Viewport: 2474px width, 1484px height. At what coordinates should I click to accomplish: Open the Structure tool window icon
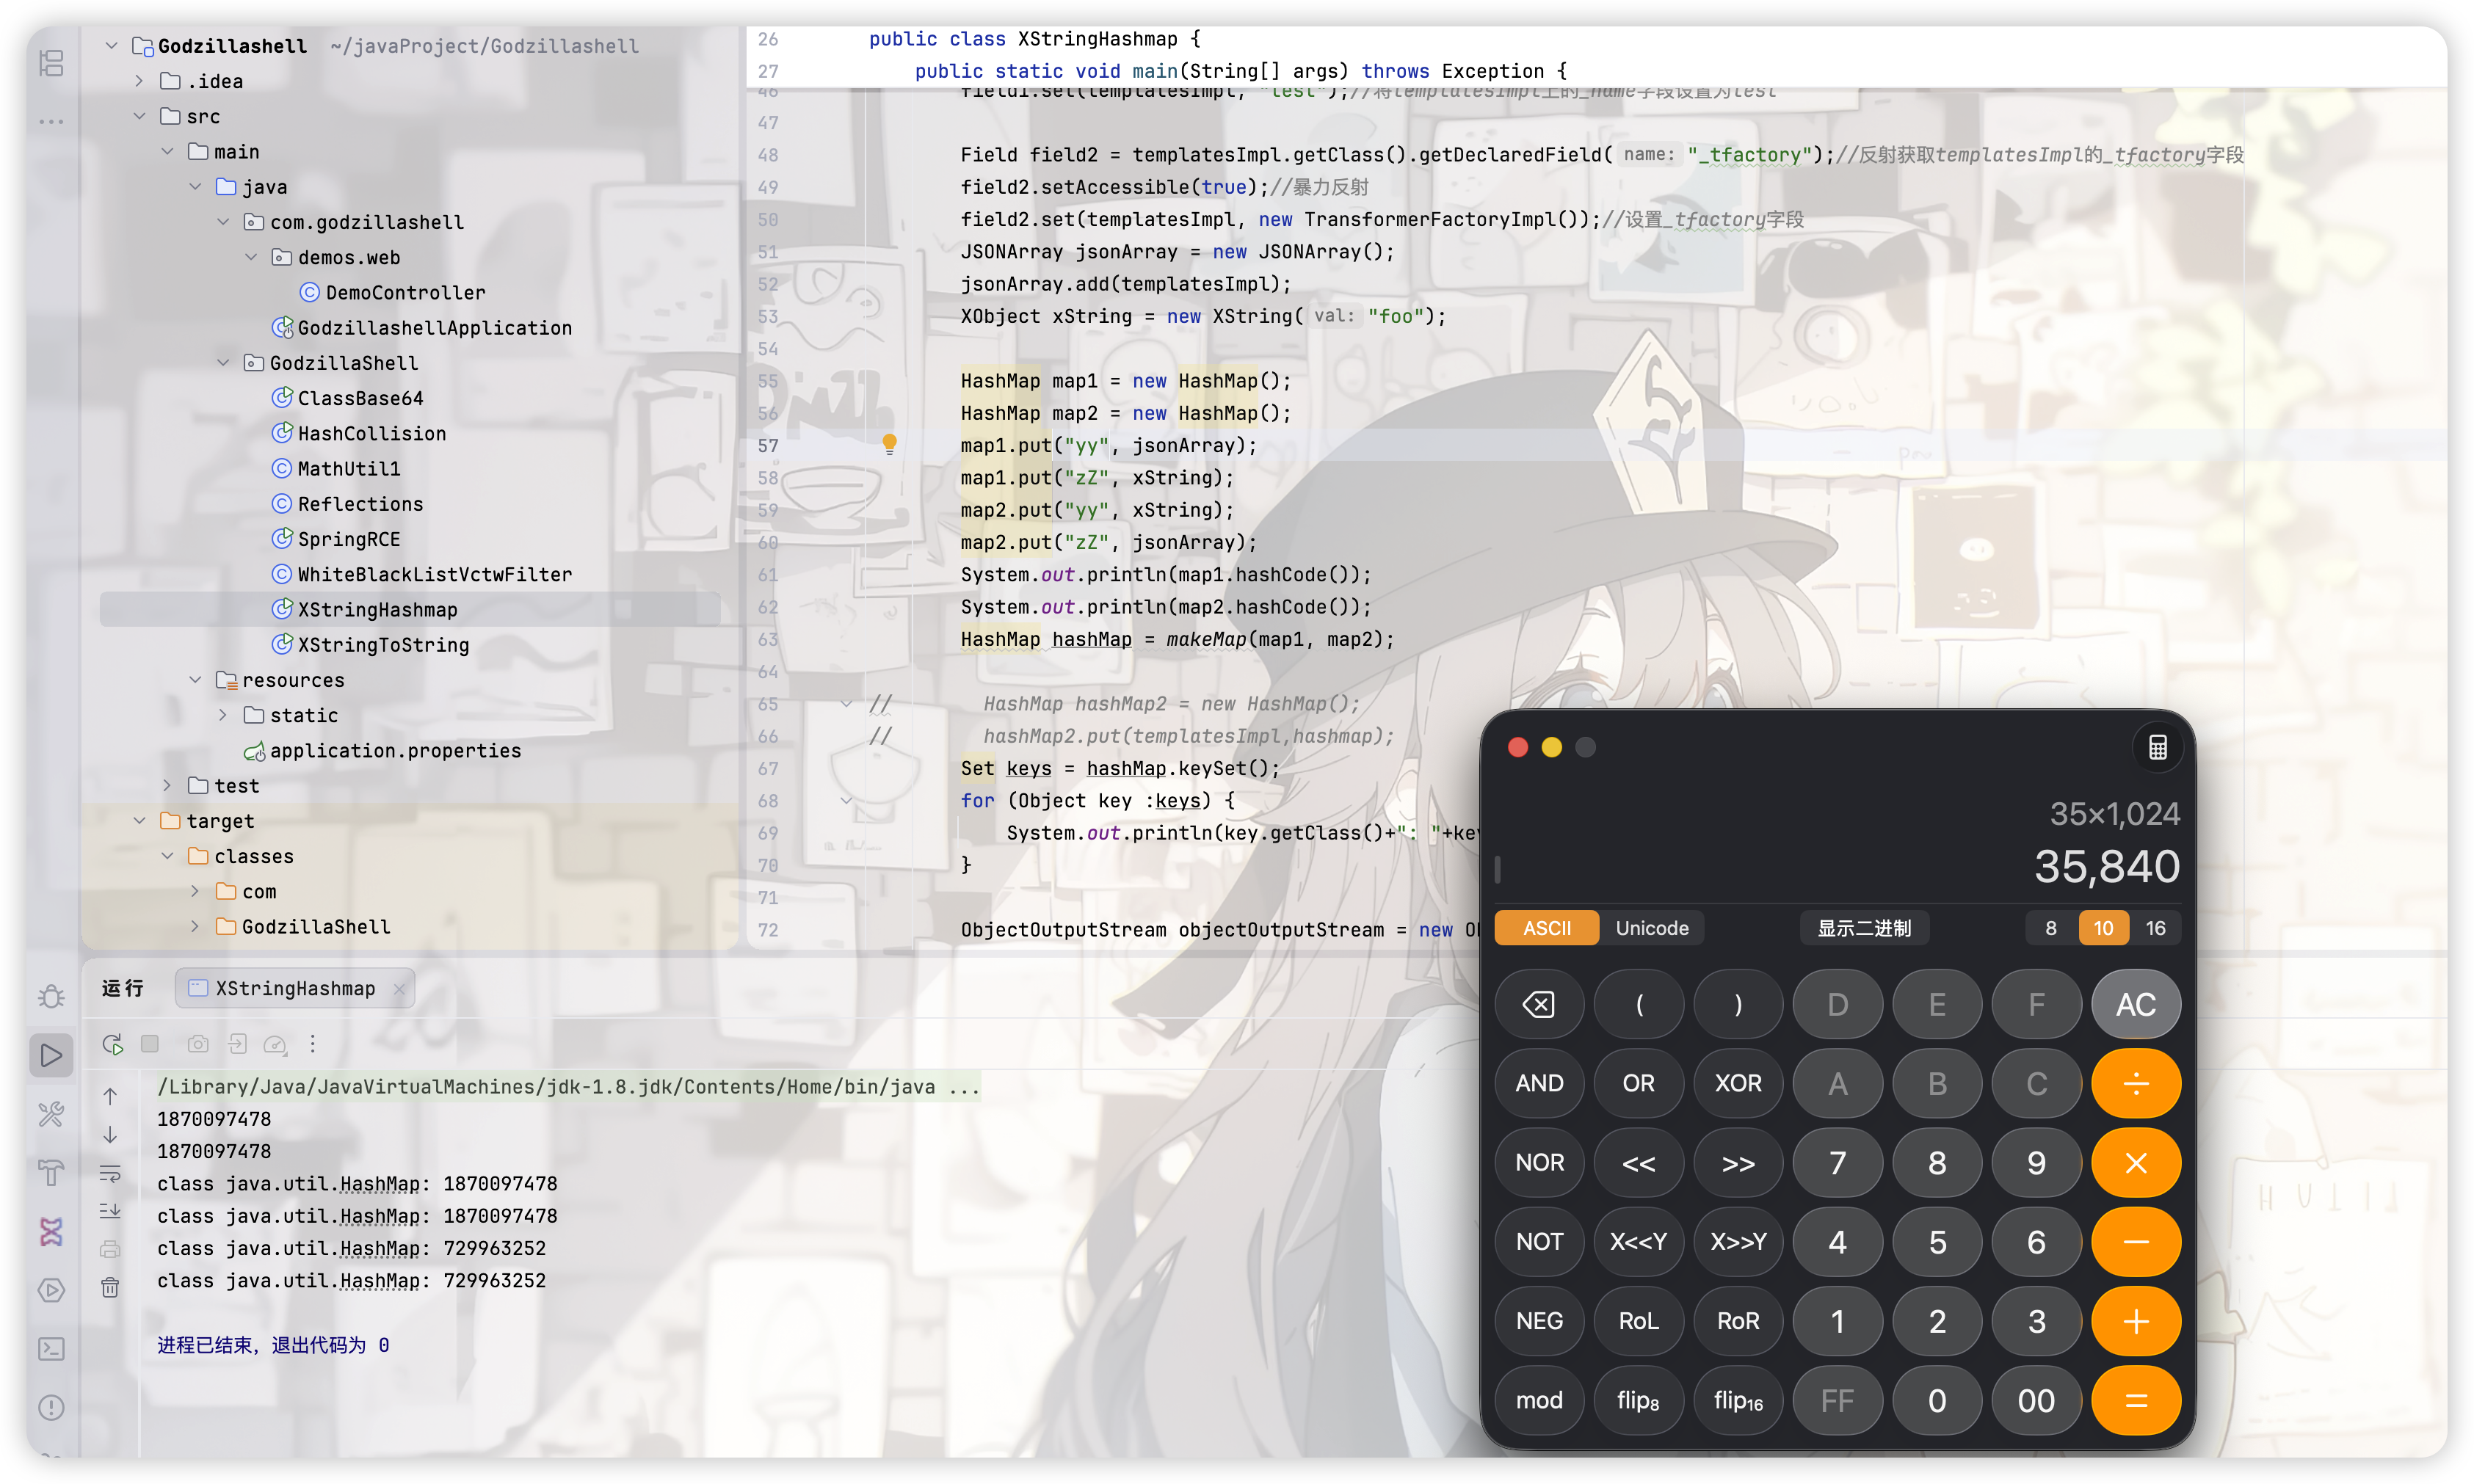point(51,64)
